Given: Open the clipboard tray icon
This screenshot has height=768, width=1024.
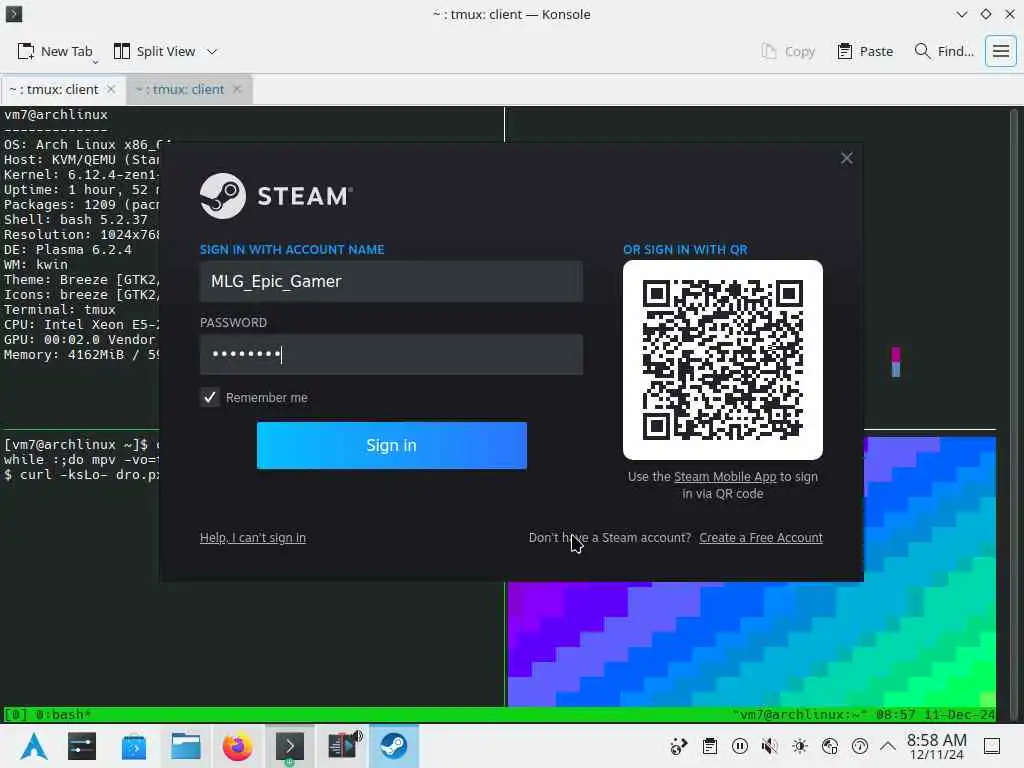Looking at the screenshot, I should pyautogui.click(x=710, y=746).
